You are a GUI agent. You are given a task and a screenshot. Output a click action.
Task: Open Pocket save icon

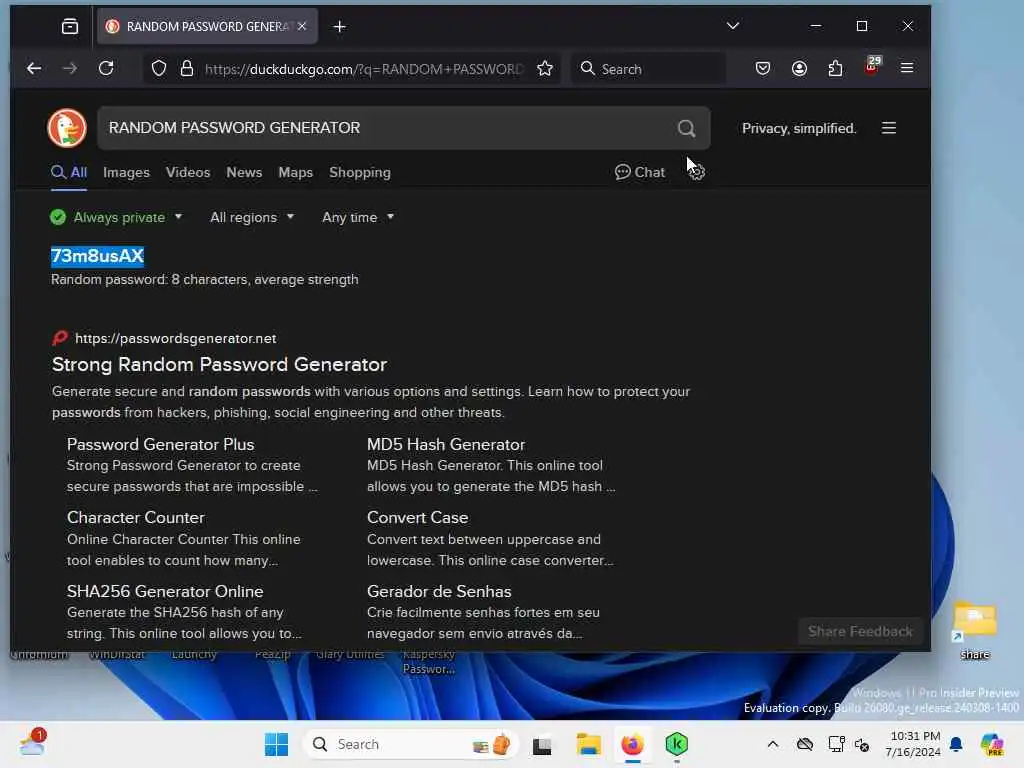[x=763, y=68]
